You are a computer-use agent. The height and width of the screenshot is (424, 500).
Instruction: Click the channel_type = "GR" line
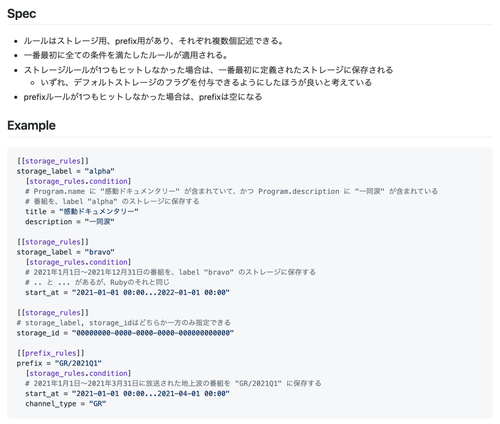click(x=66, y=404)
